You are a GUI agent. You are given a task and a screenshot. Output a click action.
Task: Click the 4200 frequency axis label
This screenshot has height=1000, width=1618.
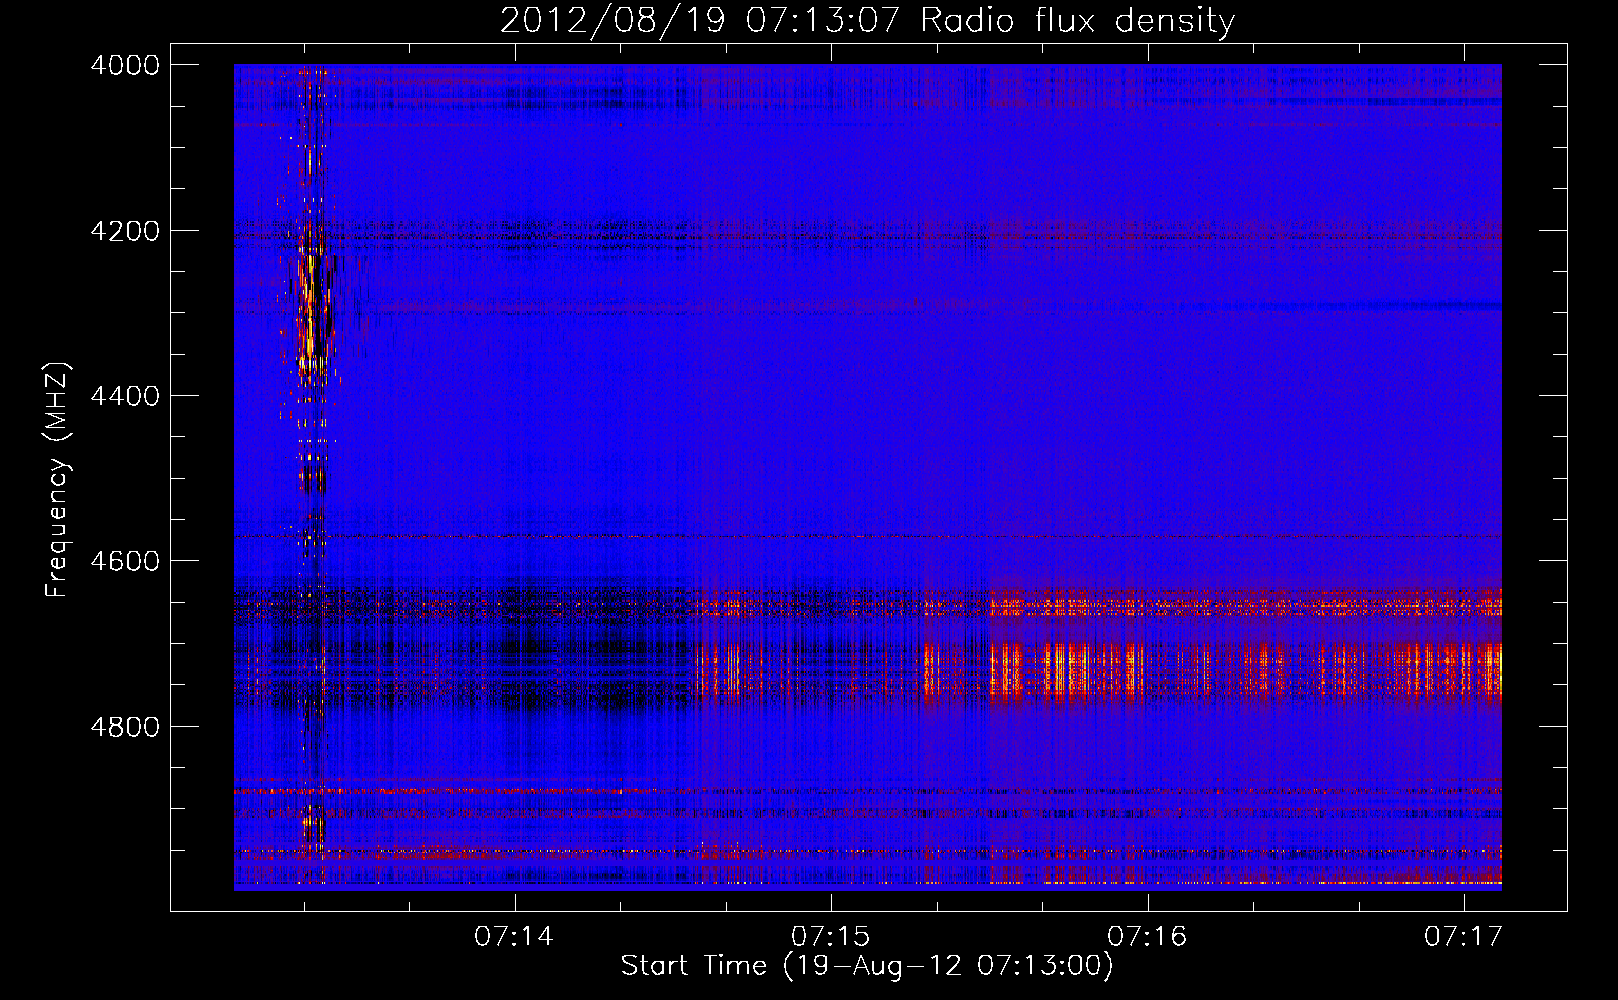coord(125,231)
